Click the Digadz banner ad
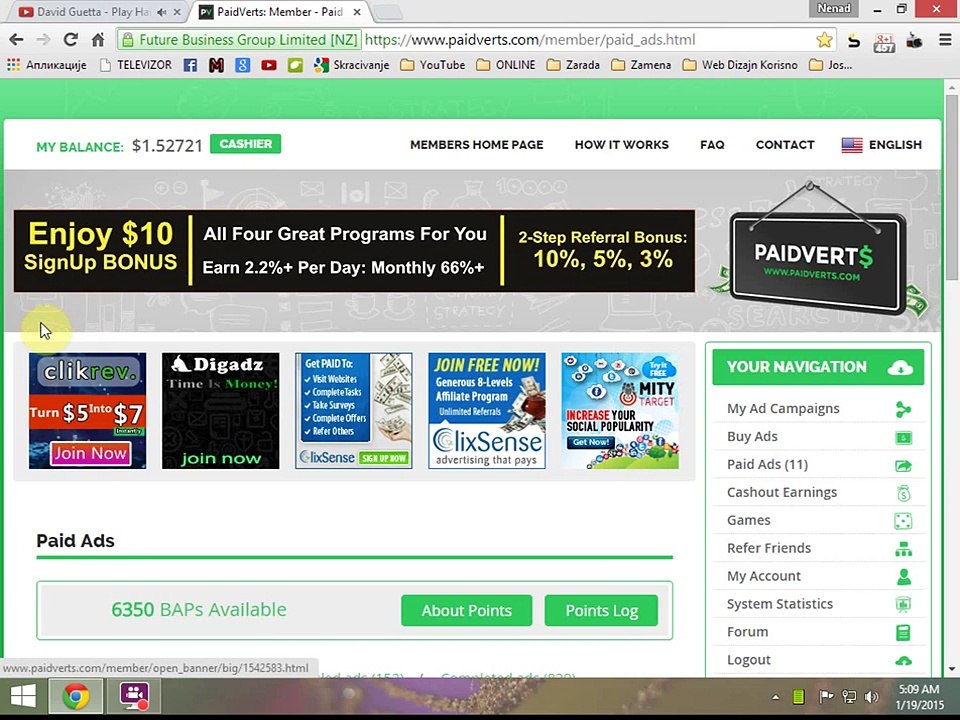Viewport: 960px width, 720px height. pyautogui.click(x=220, y=411)
